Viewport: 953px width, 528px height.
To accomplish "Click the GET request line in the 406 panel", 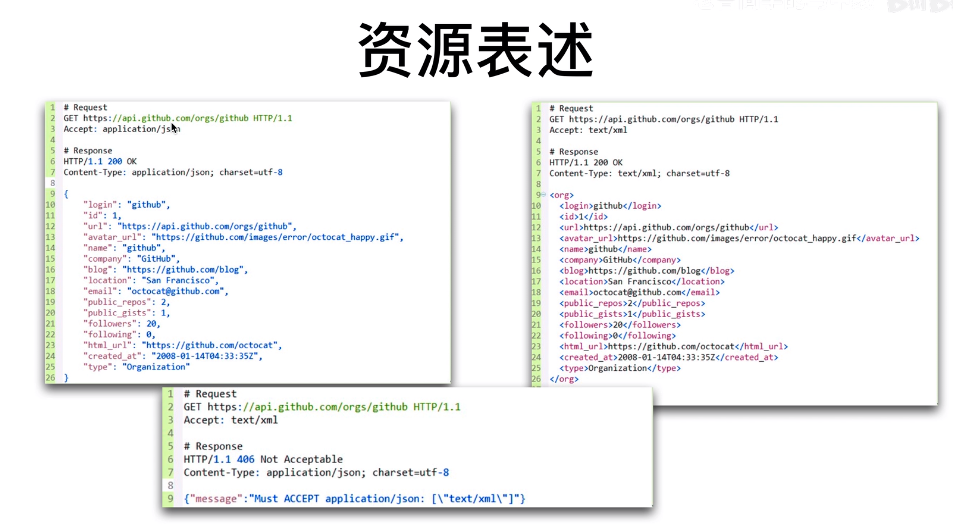I will tap(322, 407).
